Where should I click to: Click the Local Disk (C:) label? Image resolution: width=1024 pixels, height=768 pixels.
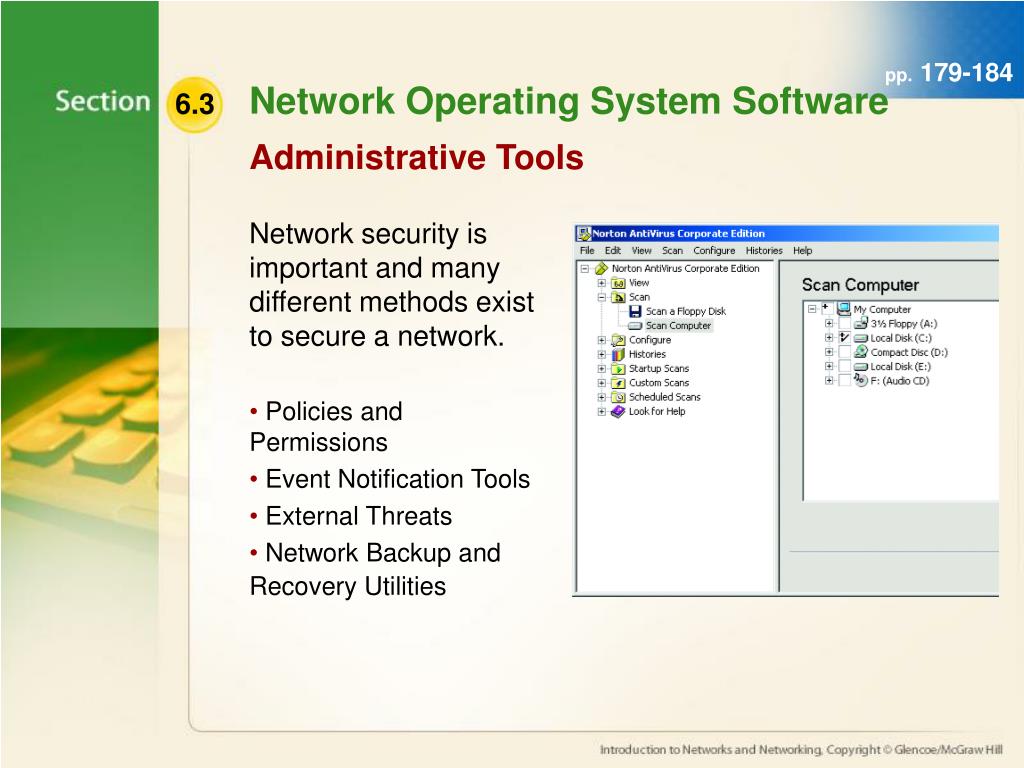901,338
